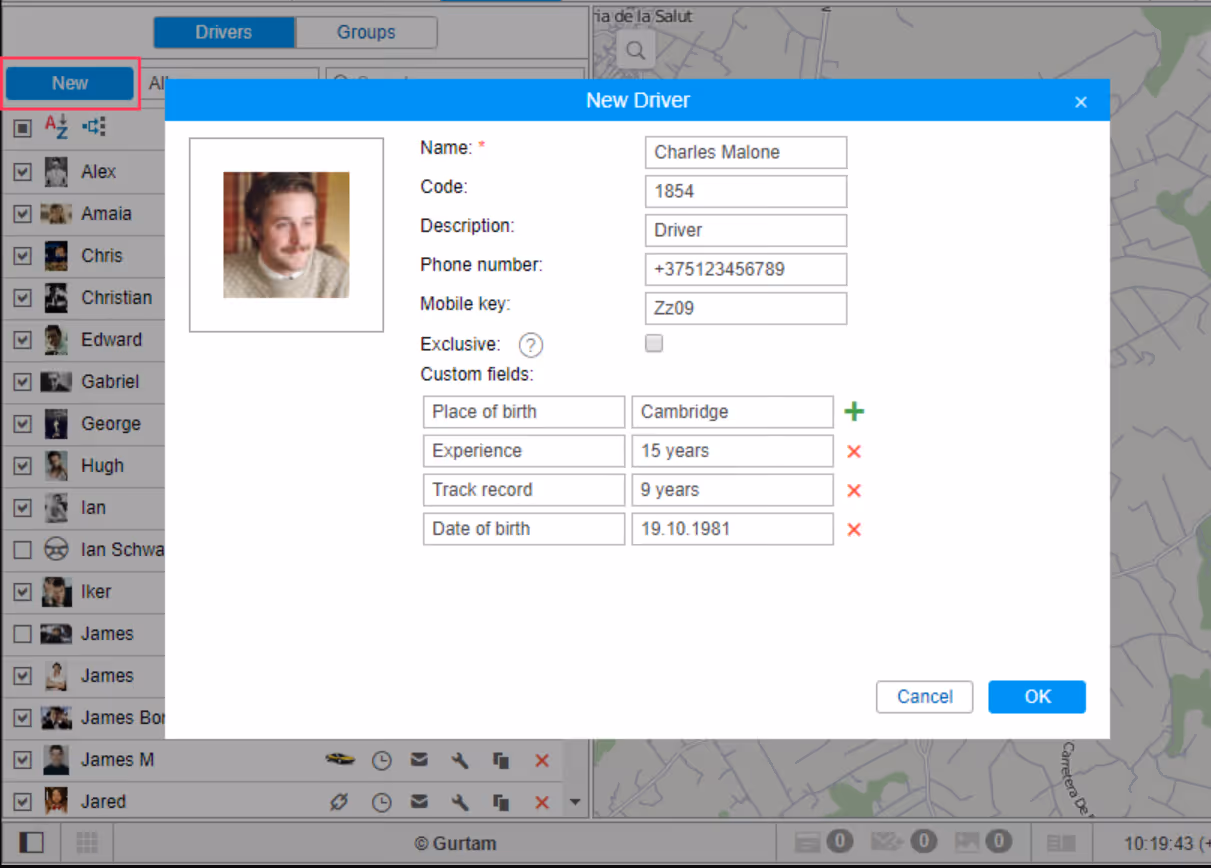Edit the Mobile key field Zz09
The height and width of the screenshot is (868, 1211).
pos(746,309)
